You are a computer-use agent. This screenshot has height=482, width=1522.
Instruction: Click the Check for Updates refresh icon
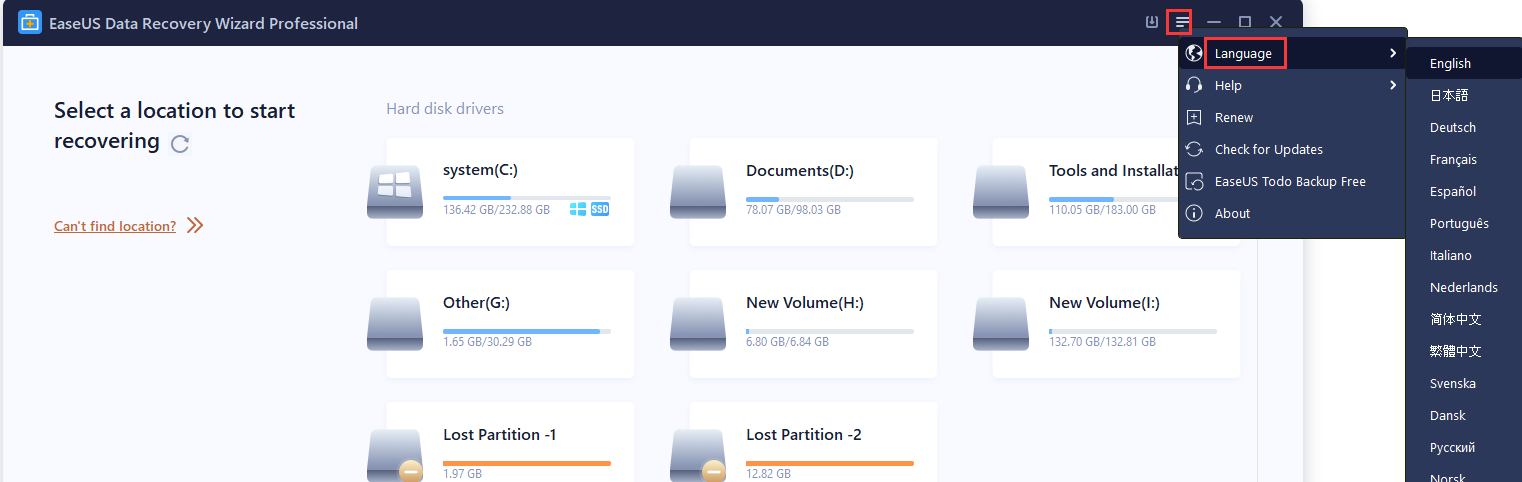click(x=1193, y=149)
